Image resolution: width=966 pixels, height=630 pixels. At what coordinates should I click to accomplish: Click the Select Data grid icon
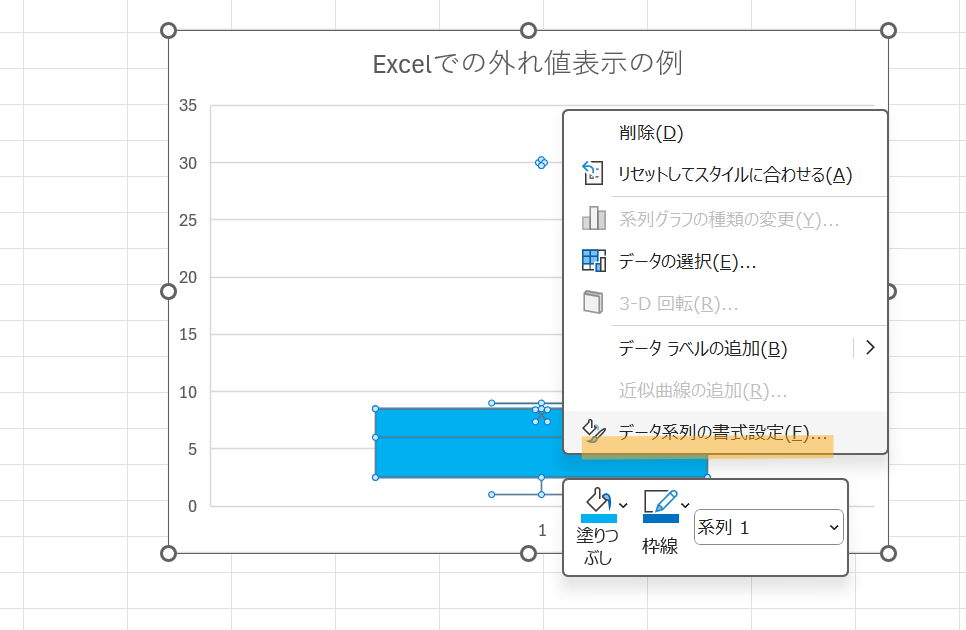[593, 261]
